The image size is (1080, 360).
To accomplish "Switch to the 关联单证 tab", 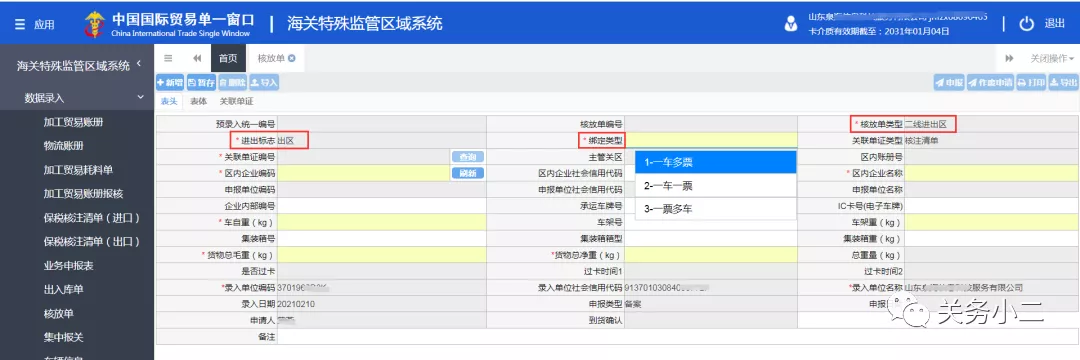I will (x=236, y=101).
